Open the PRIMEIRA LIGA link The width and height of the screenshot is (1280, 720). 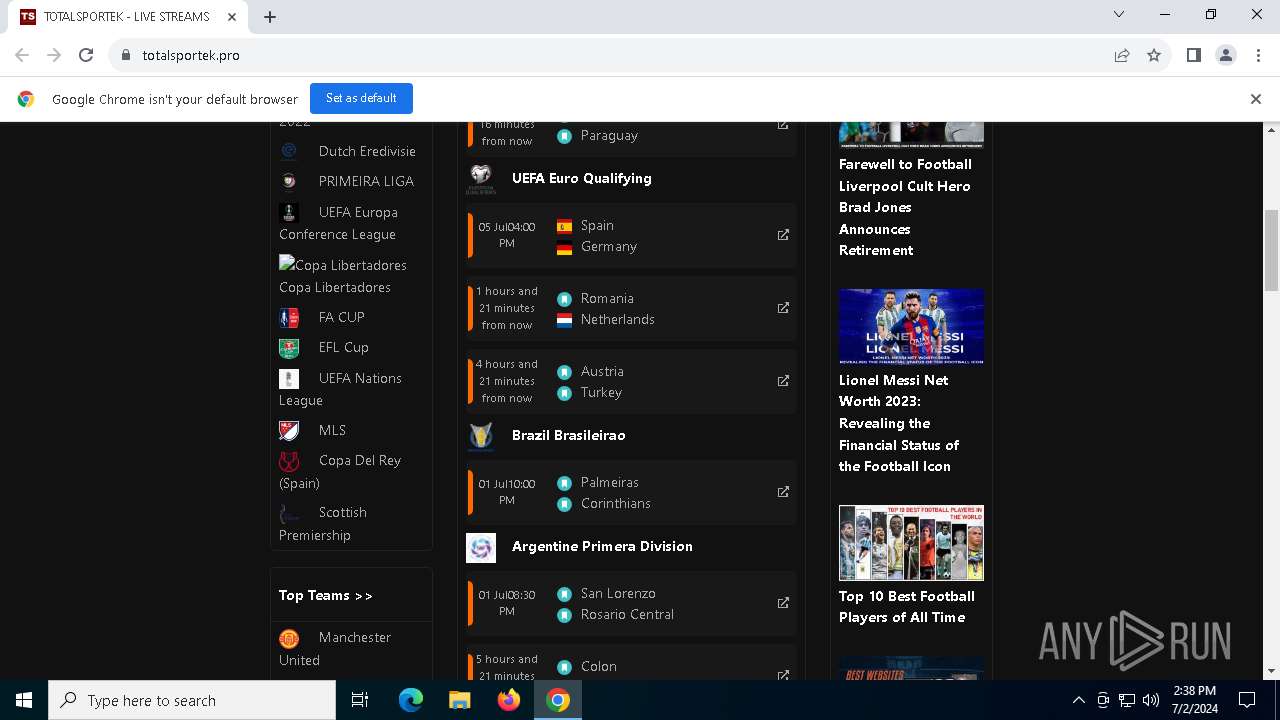pos(366,181)
